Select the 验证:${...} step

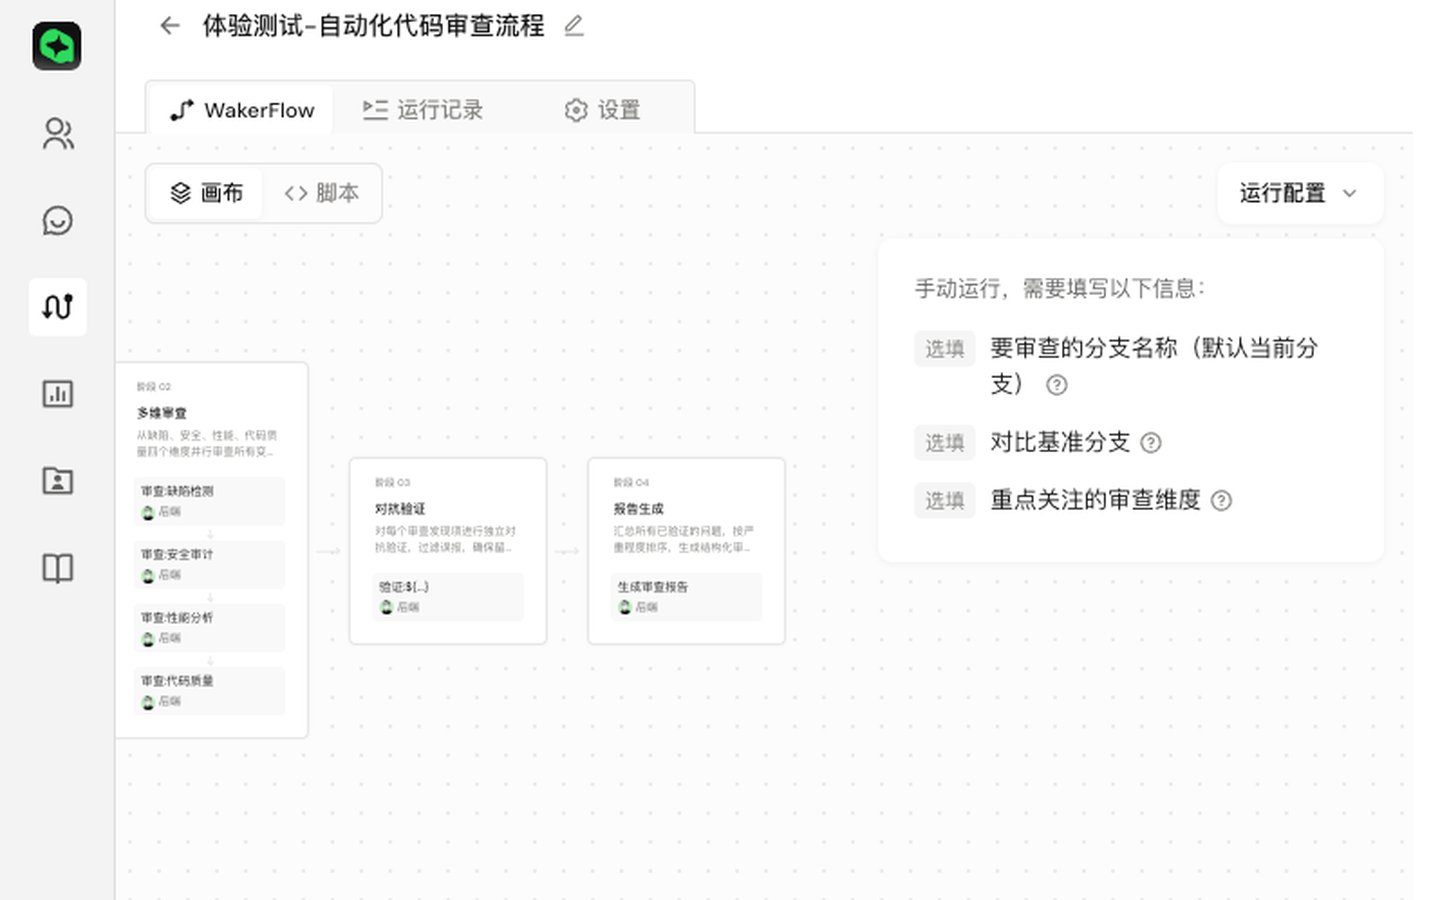pos(448,597)
